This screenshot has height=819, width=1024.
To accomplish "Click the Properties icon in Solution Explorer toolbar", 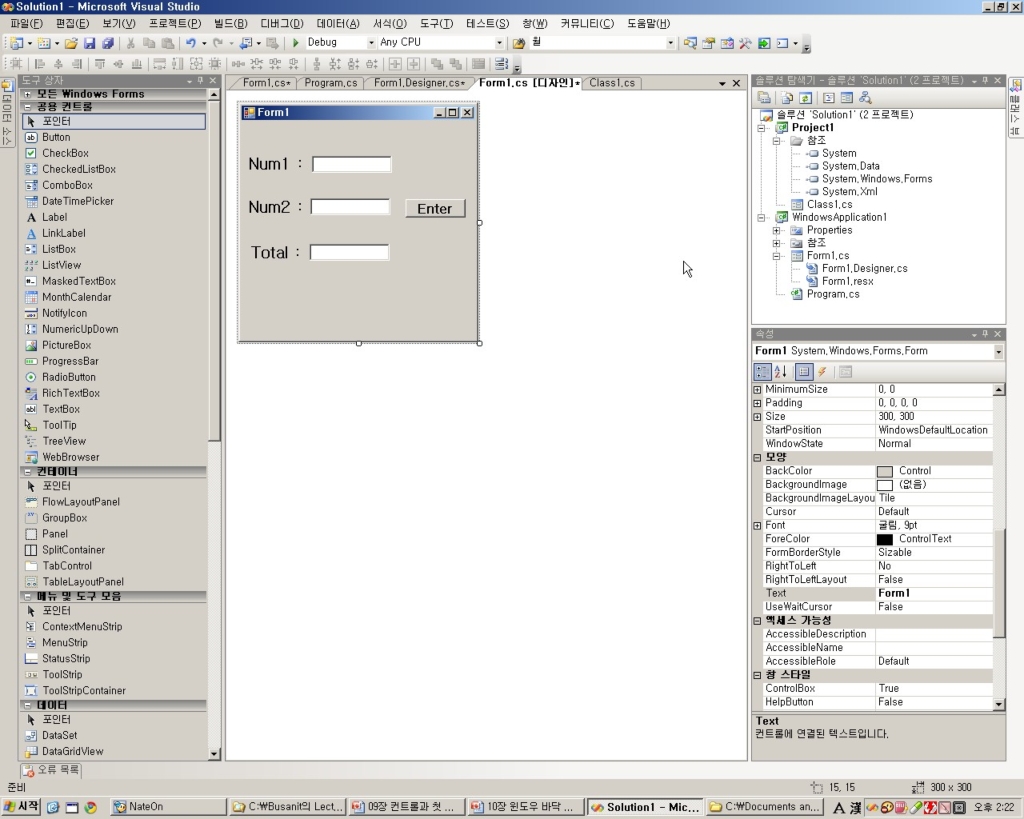I will [764, 98].
